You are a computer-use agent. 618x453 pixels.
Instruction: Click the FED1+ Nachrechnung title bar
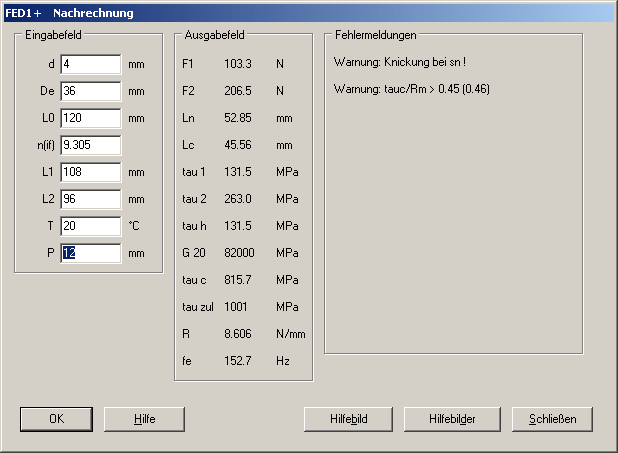pos(300,13)
